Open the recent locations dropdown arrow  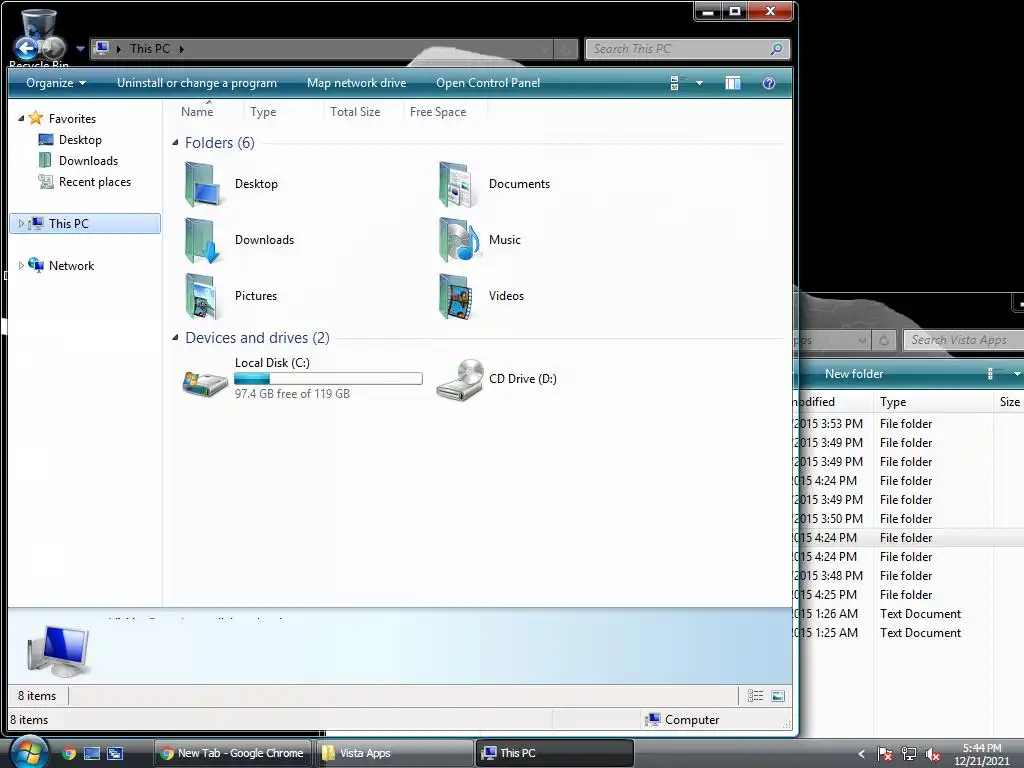pos(80,48)
